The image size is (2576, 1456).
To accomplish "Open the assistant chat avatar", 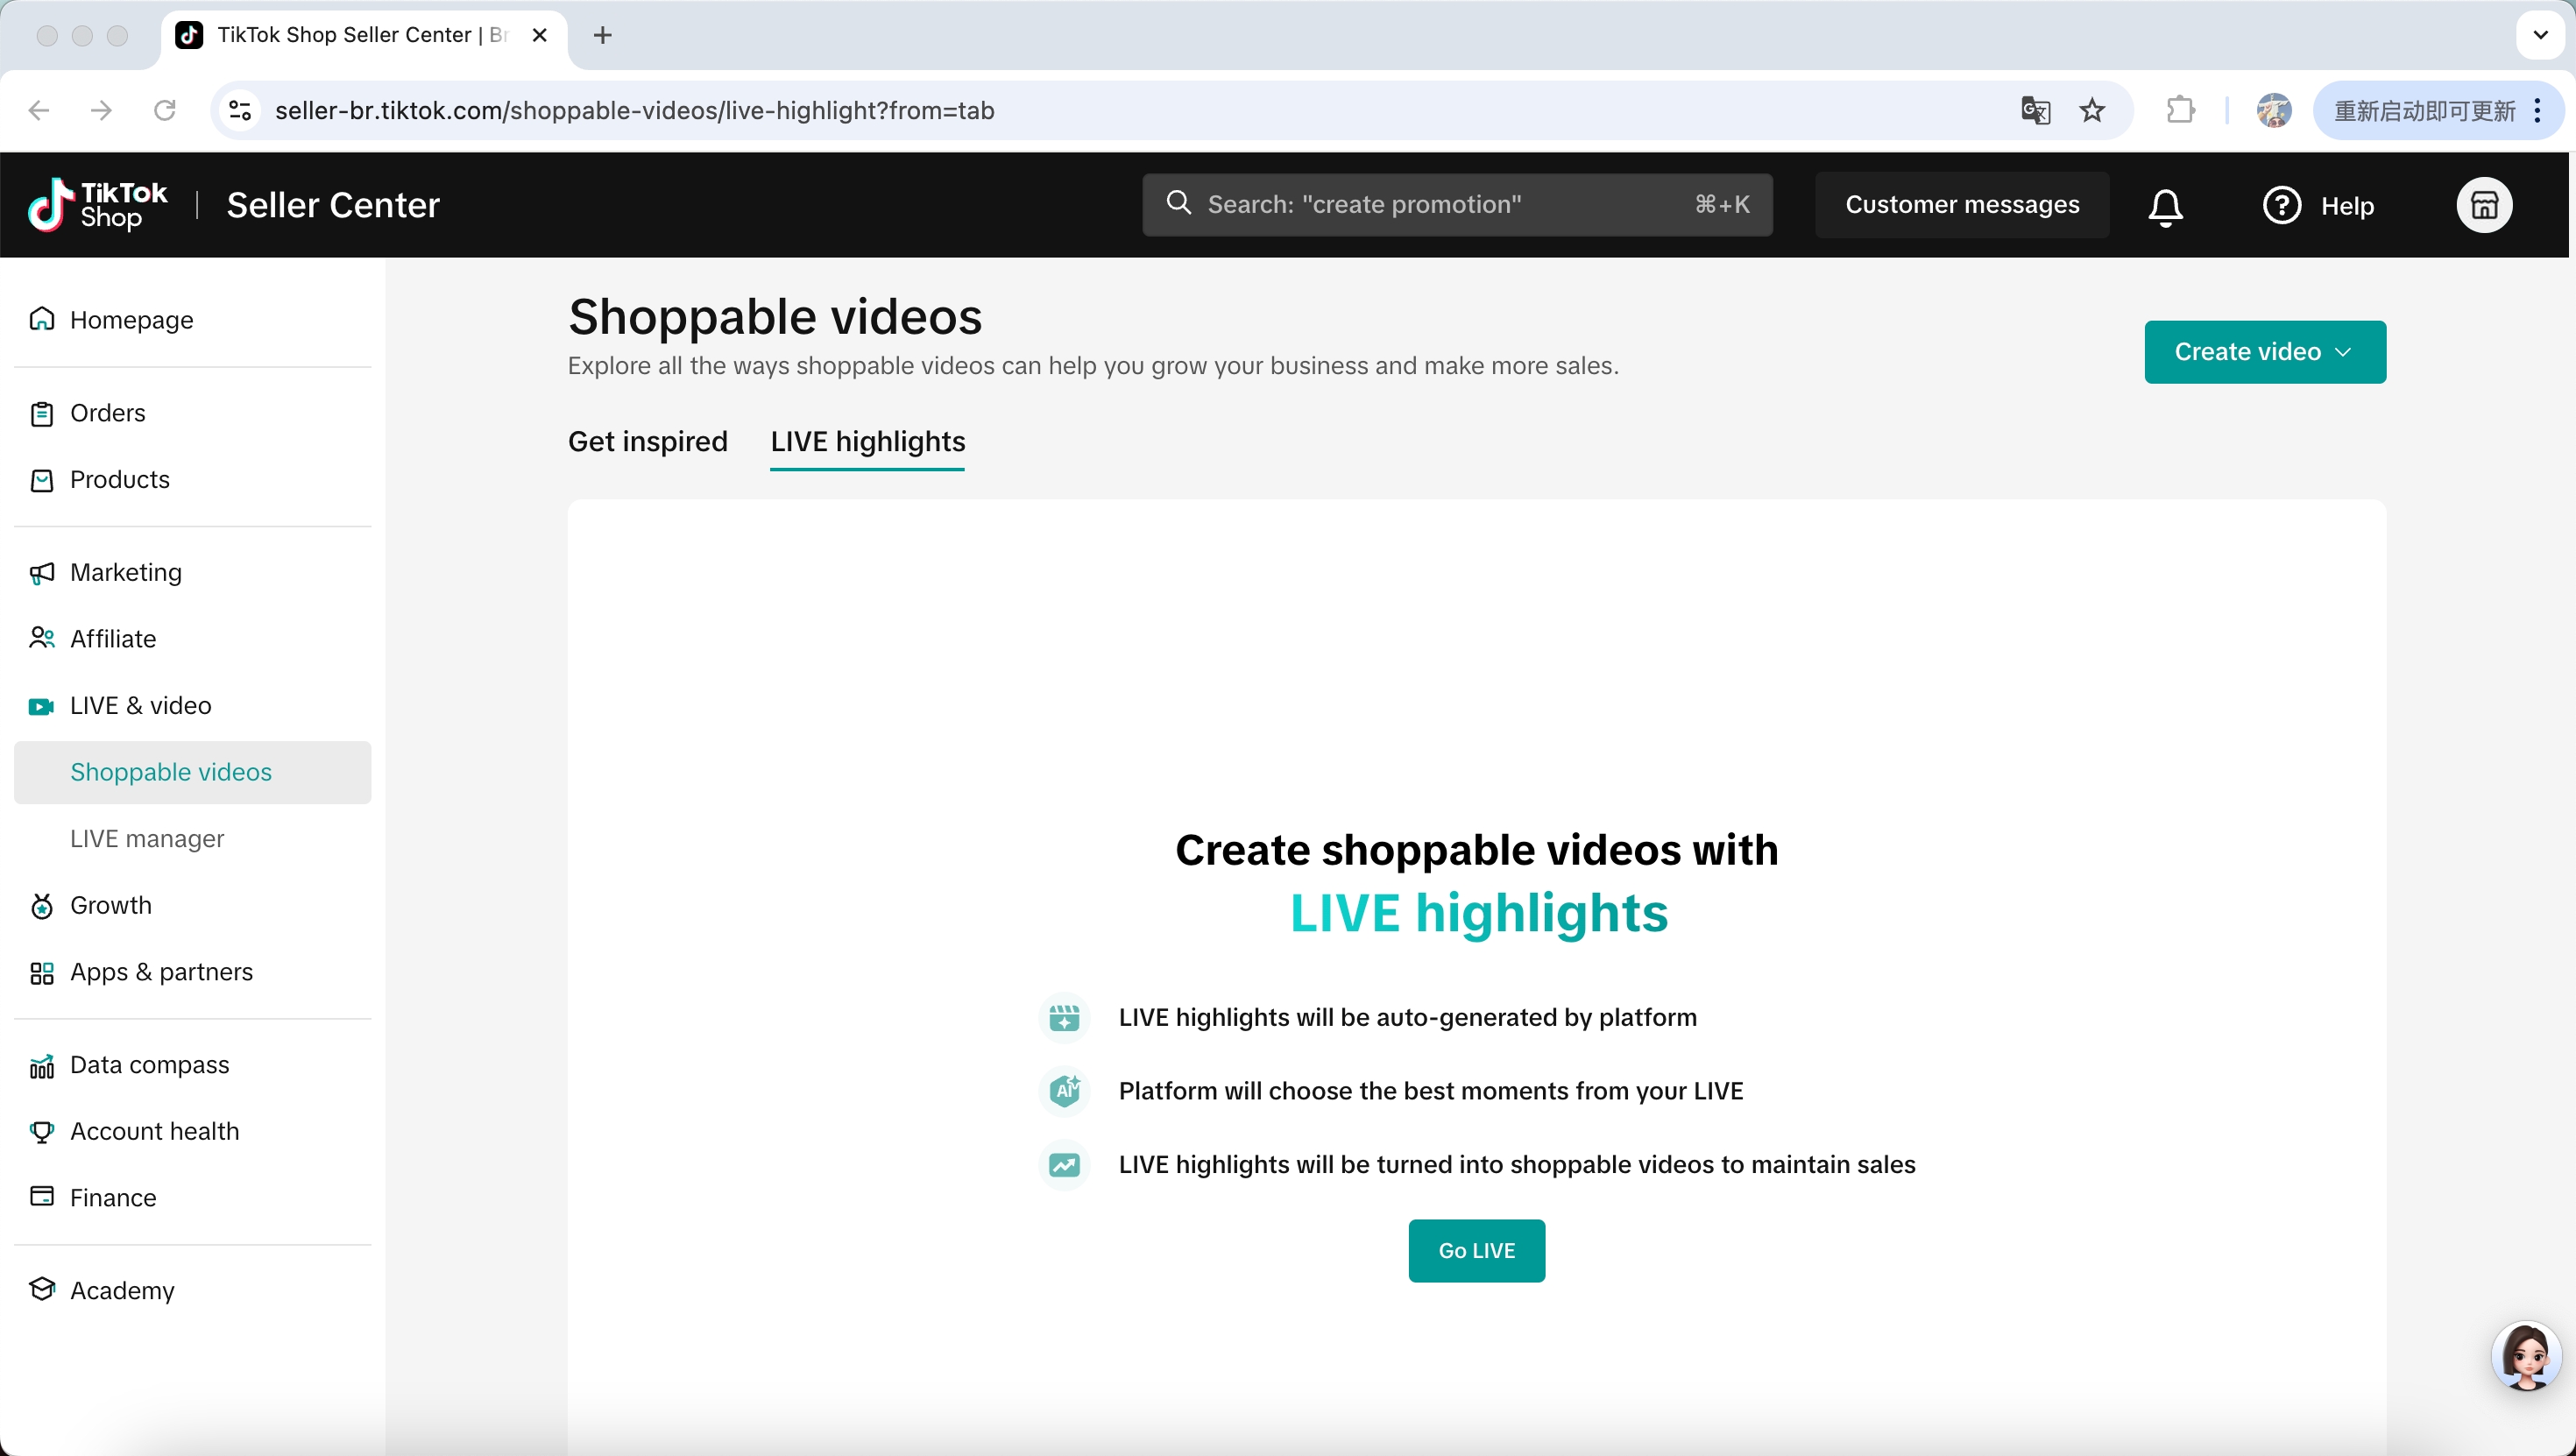I will (2527, 1357).
